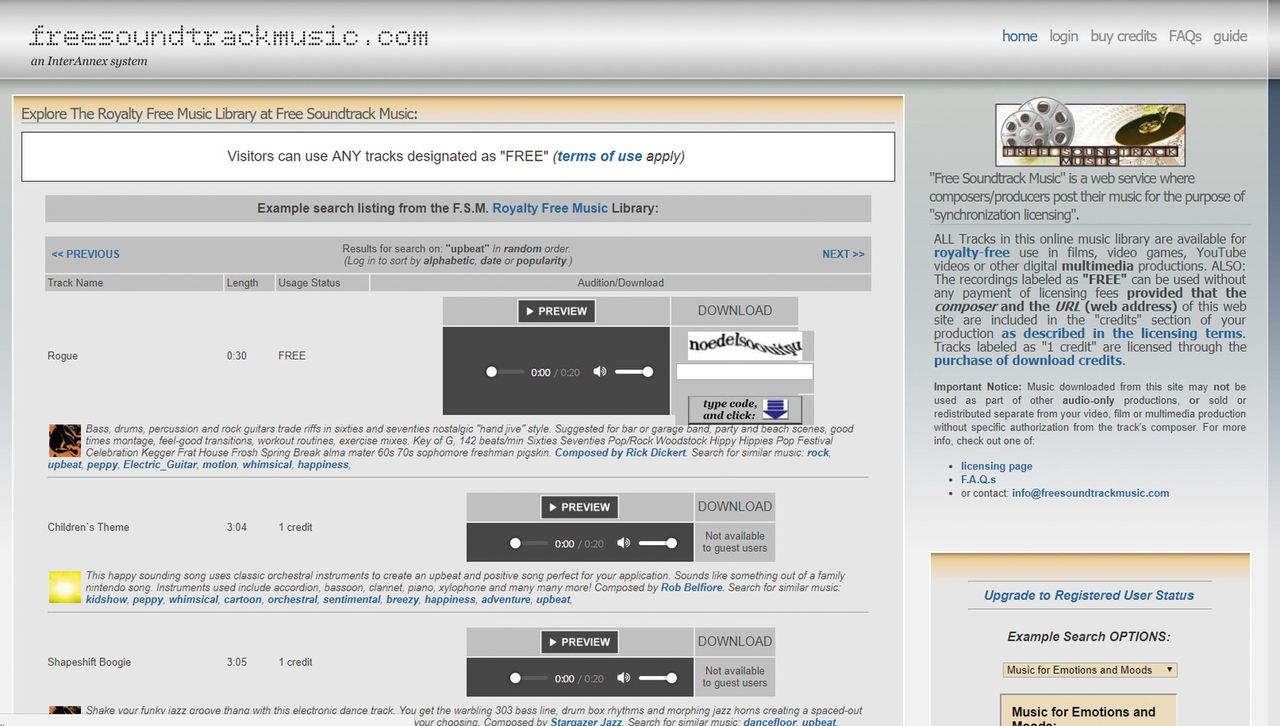
Task: Click PREVIEW for Shapeshift Boogie
Action: tap(580, 642)
